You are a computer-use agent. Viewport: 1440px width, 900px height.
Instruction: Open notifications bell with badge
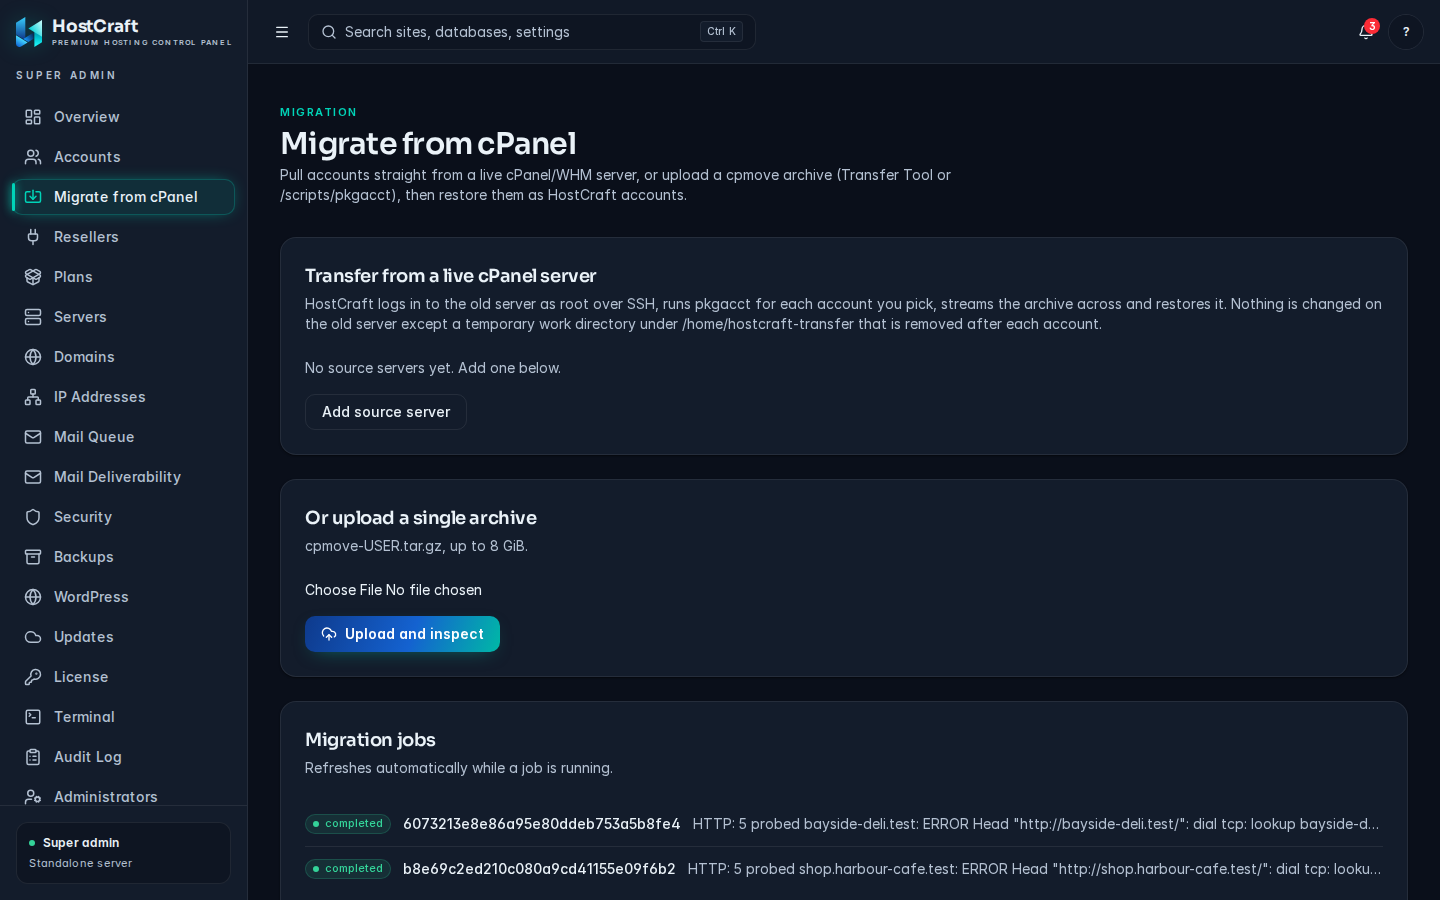[1366, 32]
